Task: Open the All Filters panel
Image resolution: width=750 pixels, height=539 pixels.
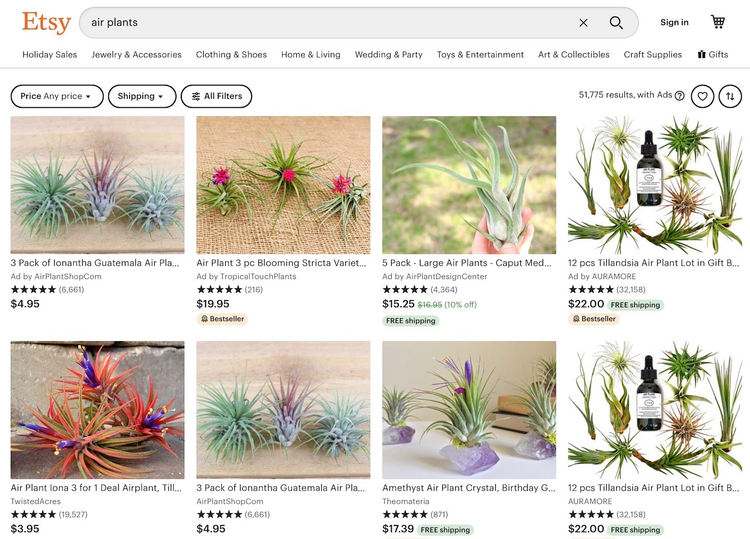Action: tap(216, 96)
